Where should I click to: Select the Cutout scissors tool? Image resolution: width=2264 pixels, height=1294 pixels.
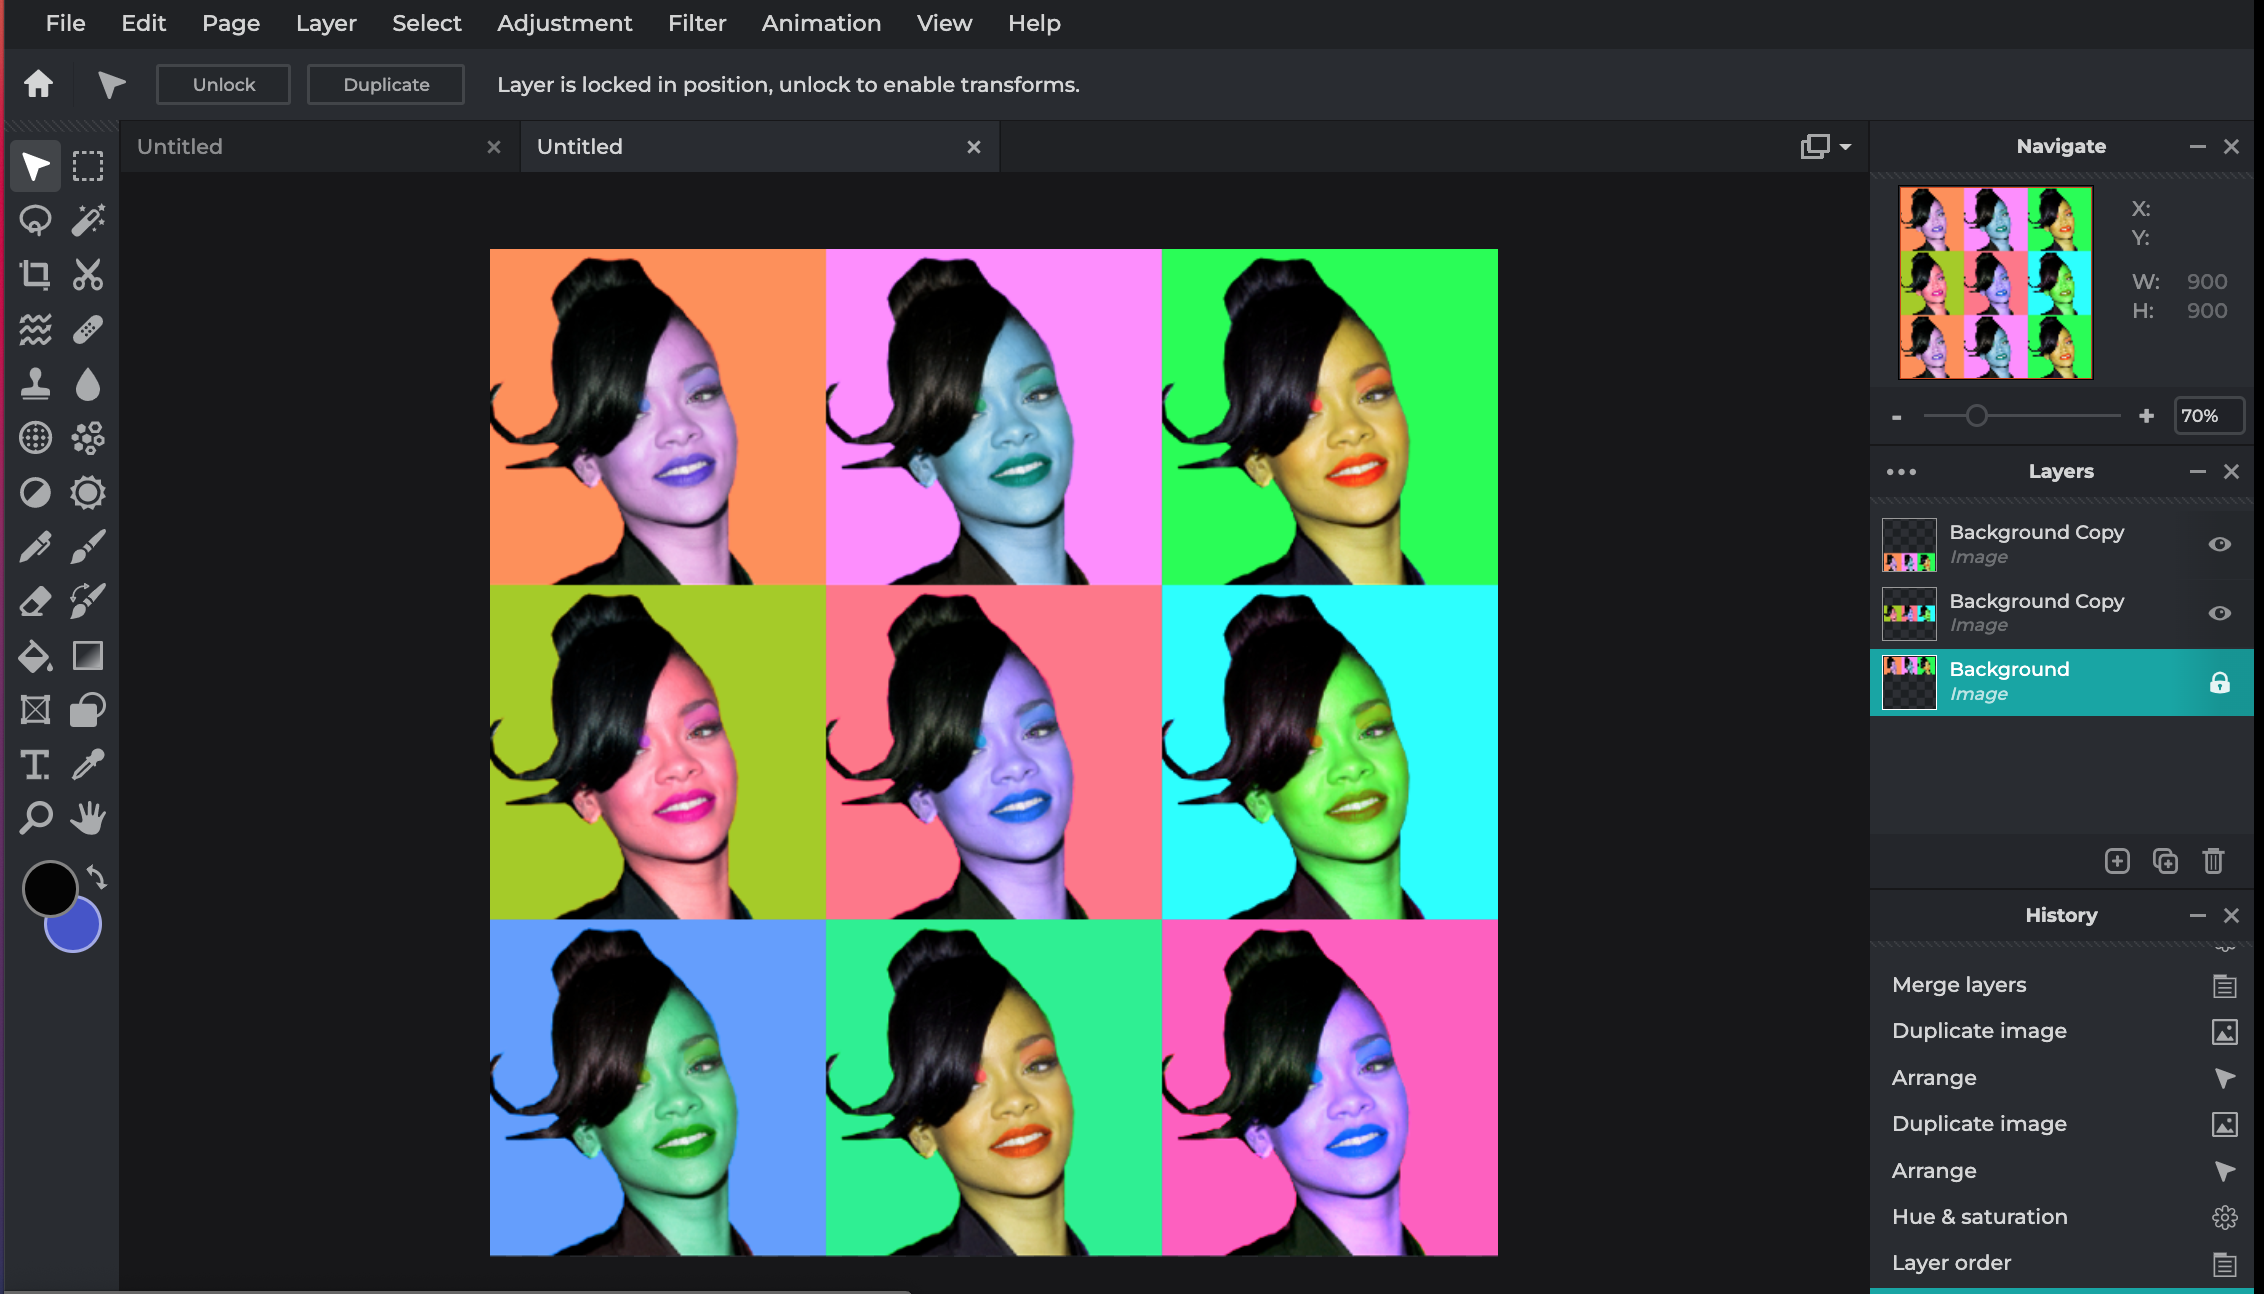coord(88,274)
